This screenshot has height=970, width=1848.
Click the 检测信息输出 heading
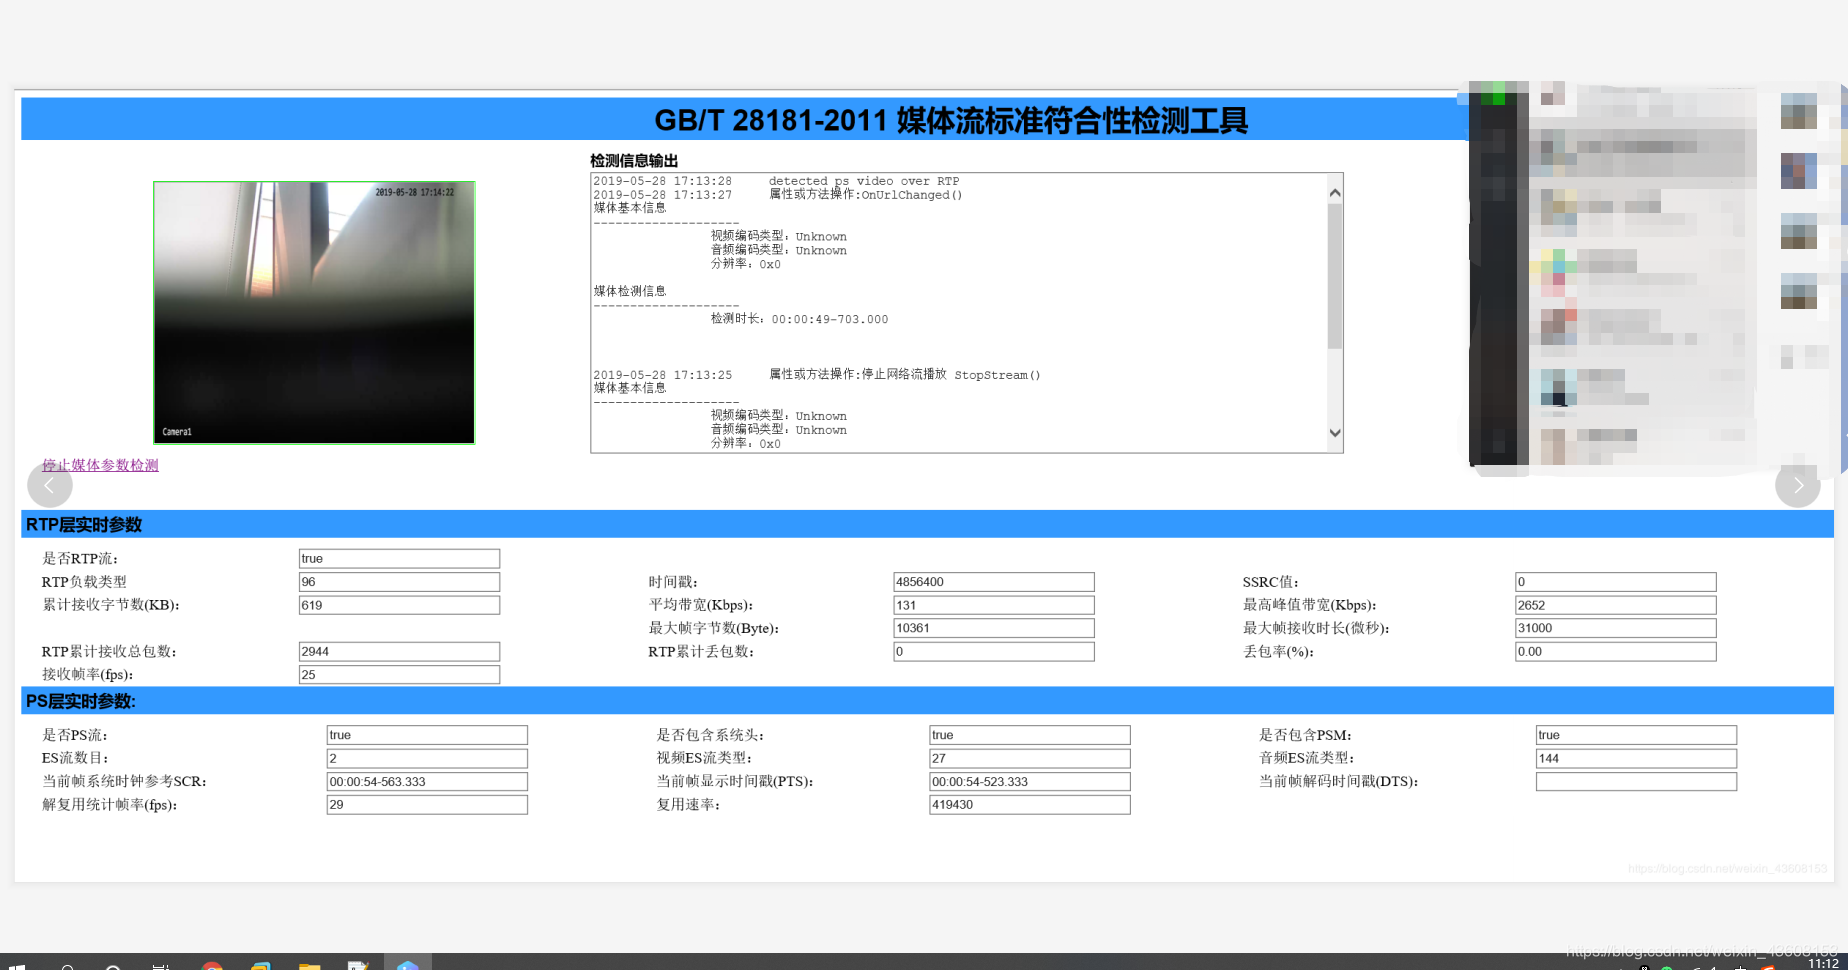pyautogui.click(x=634, y=160)
